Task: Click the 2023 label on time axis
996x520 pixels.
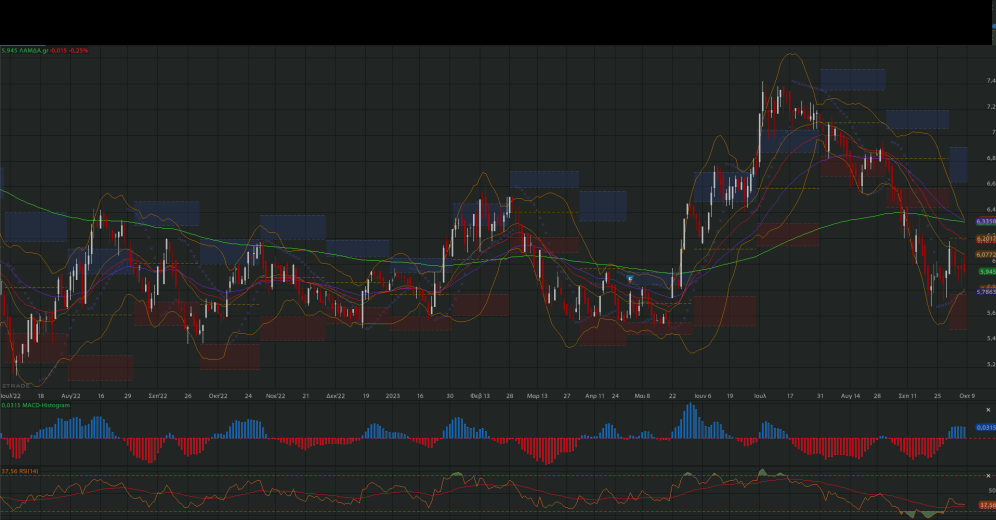Action: pyautogui.click(x=393, y=396)
